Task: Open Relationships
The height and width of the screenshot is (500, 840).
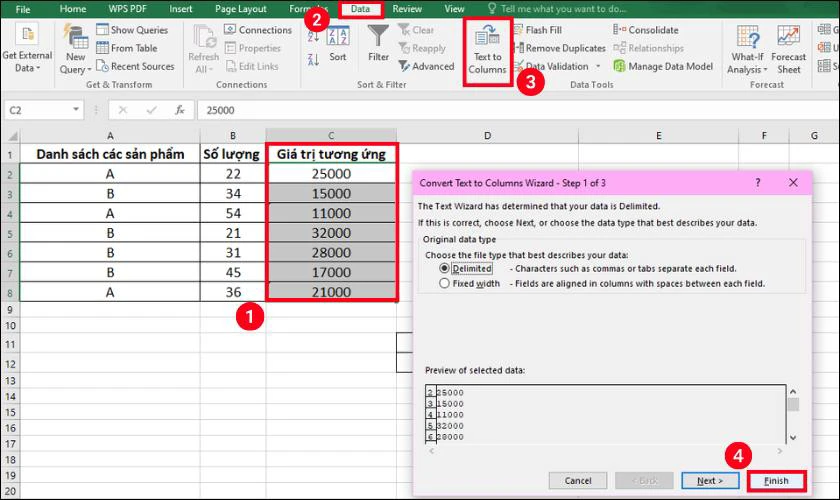Action: pyautogui.click(x=648, y=48)
